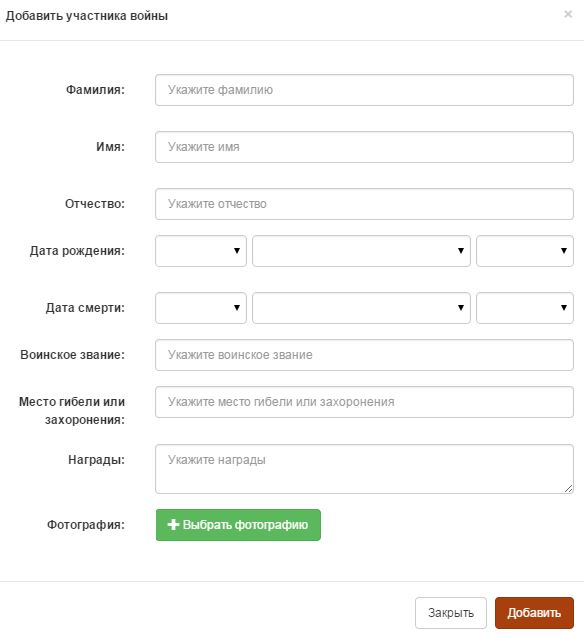Screen dimensions: 584x638
Task: Click the Воинское звание field
Action: click(364, 355)
